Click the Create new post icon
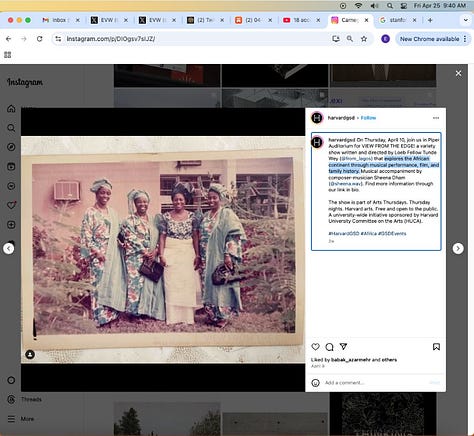474x436 pixels. coord(11,225)
